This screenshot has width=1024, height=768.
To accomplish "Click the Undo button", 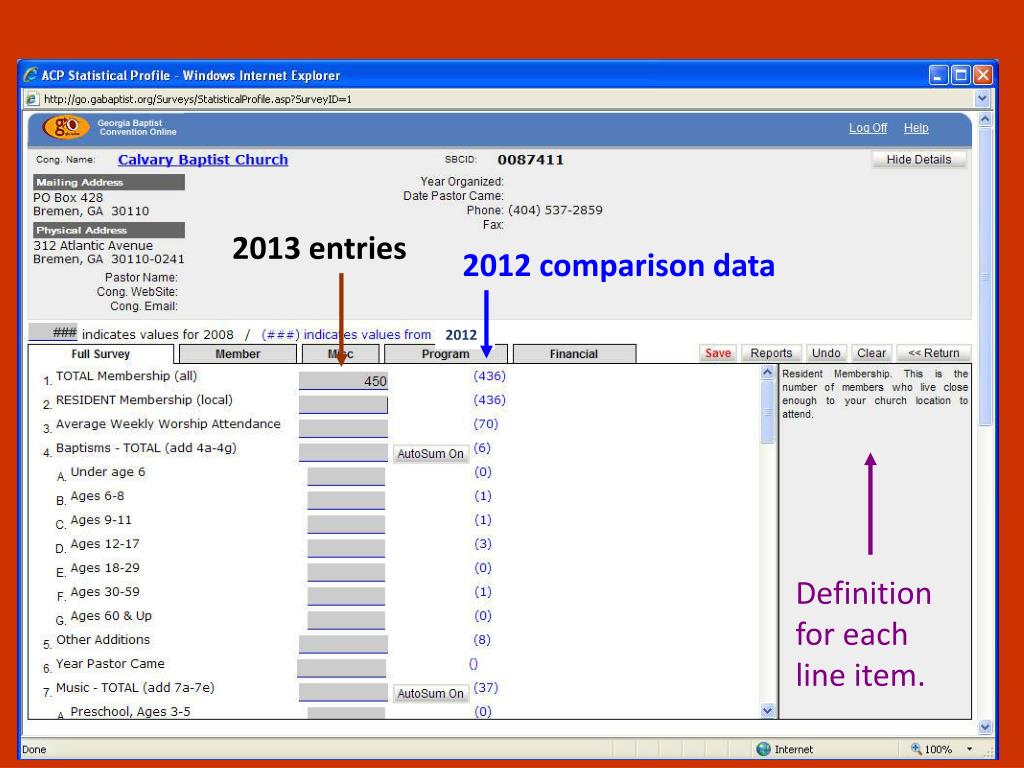I will (x=826, y=353).
